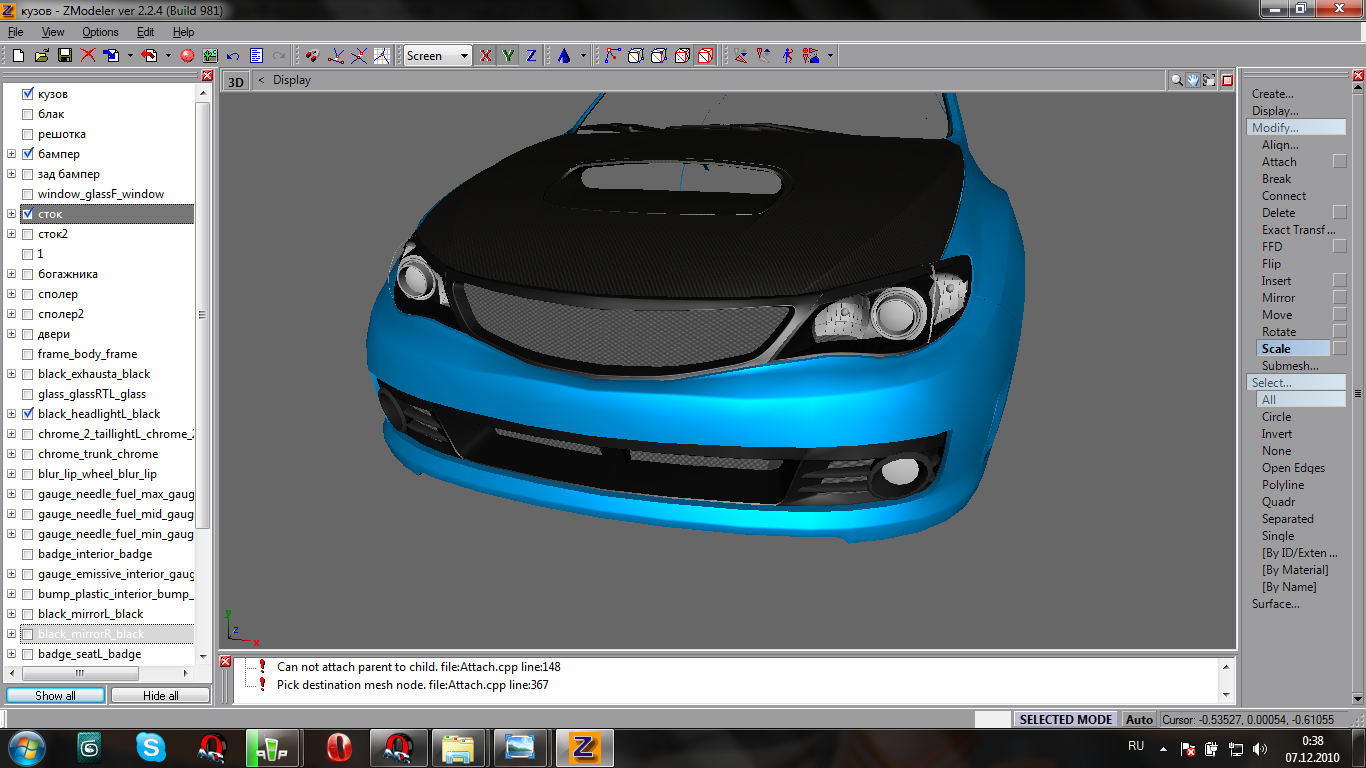Click the red sphere materials editor icon
This screenshot has width=1366, height=768.
(187, 56)
